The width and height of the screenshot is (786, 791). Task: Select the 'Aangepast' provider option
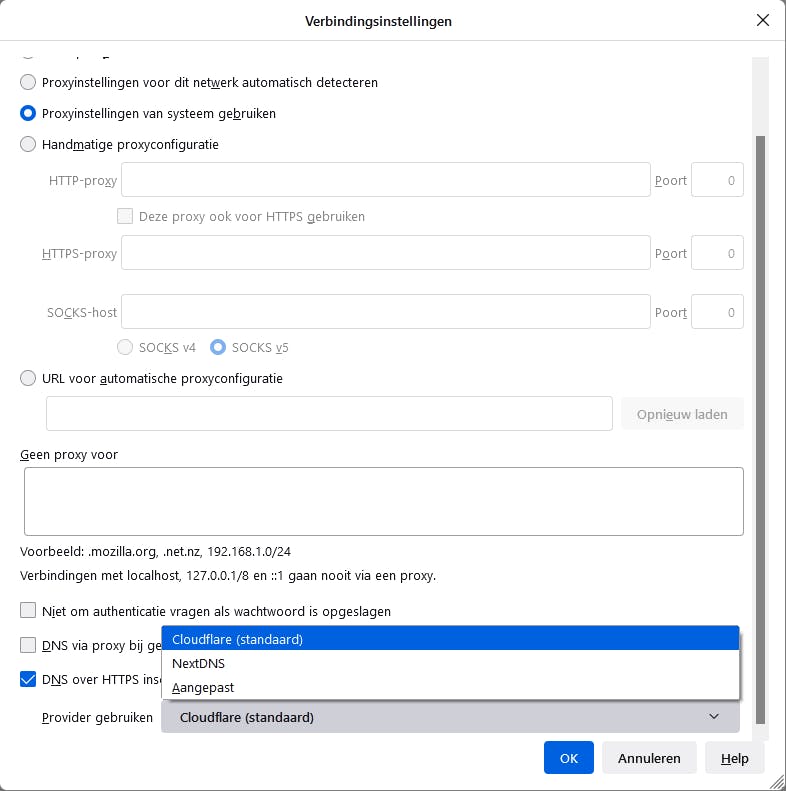click(x=450, y=687)
